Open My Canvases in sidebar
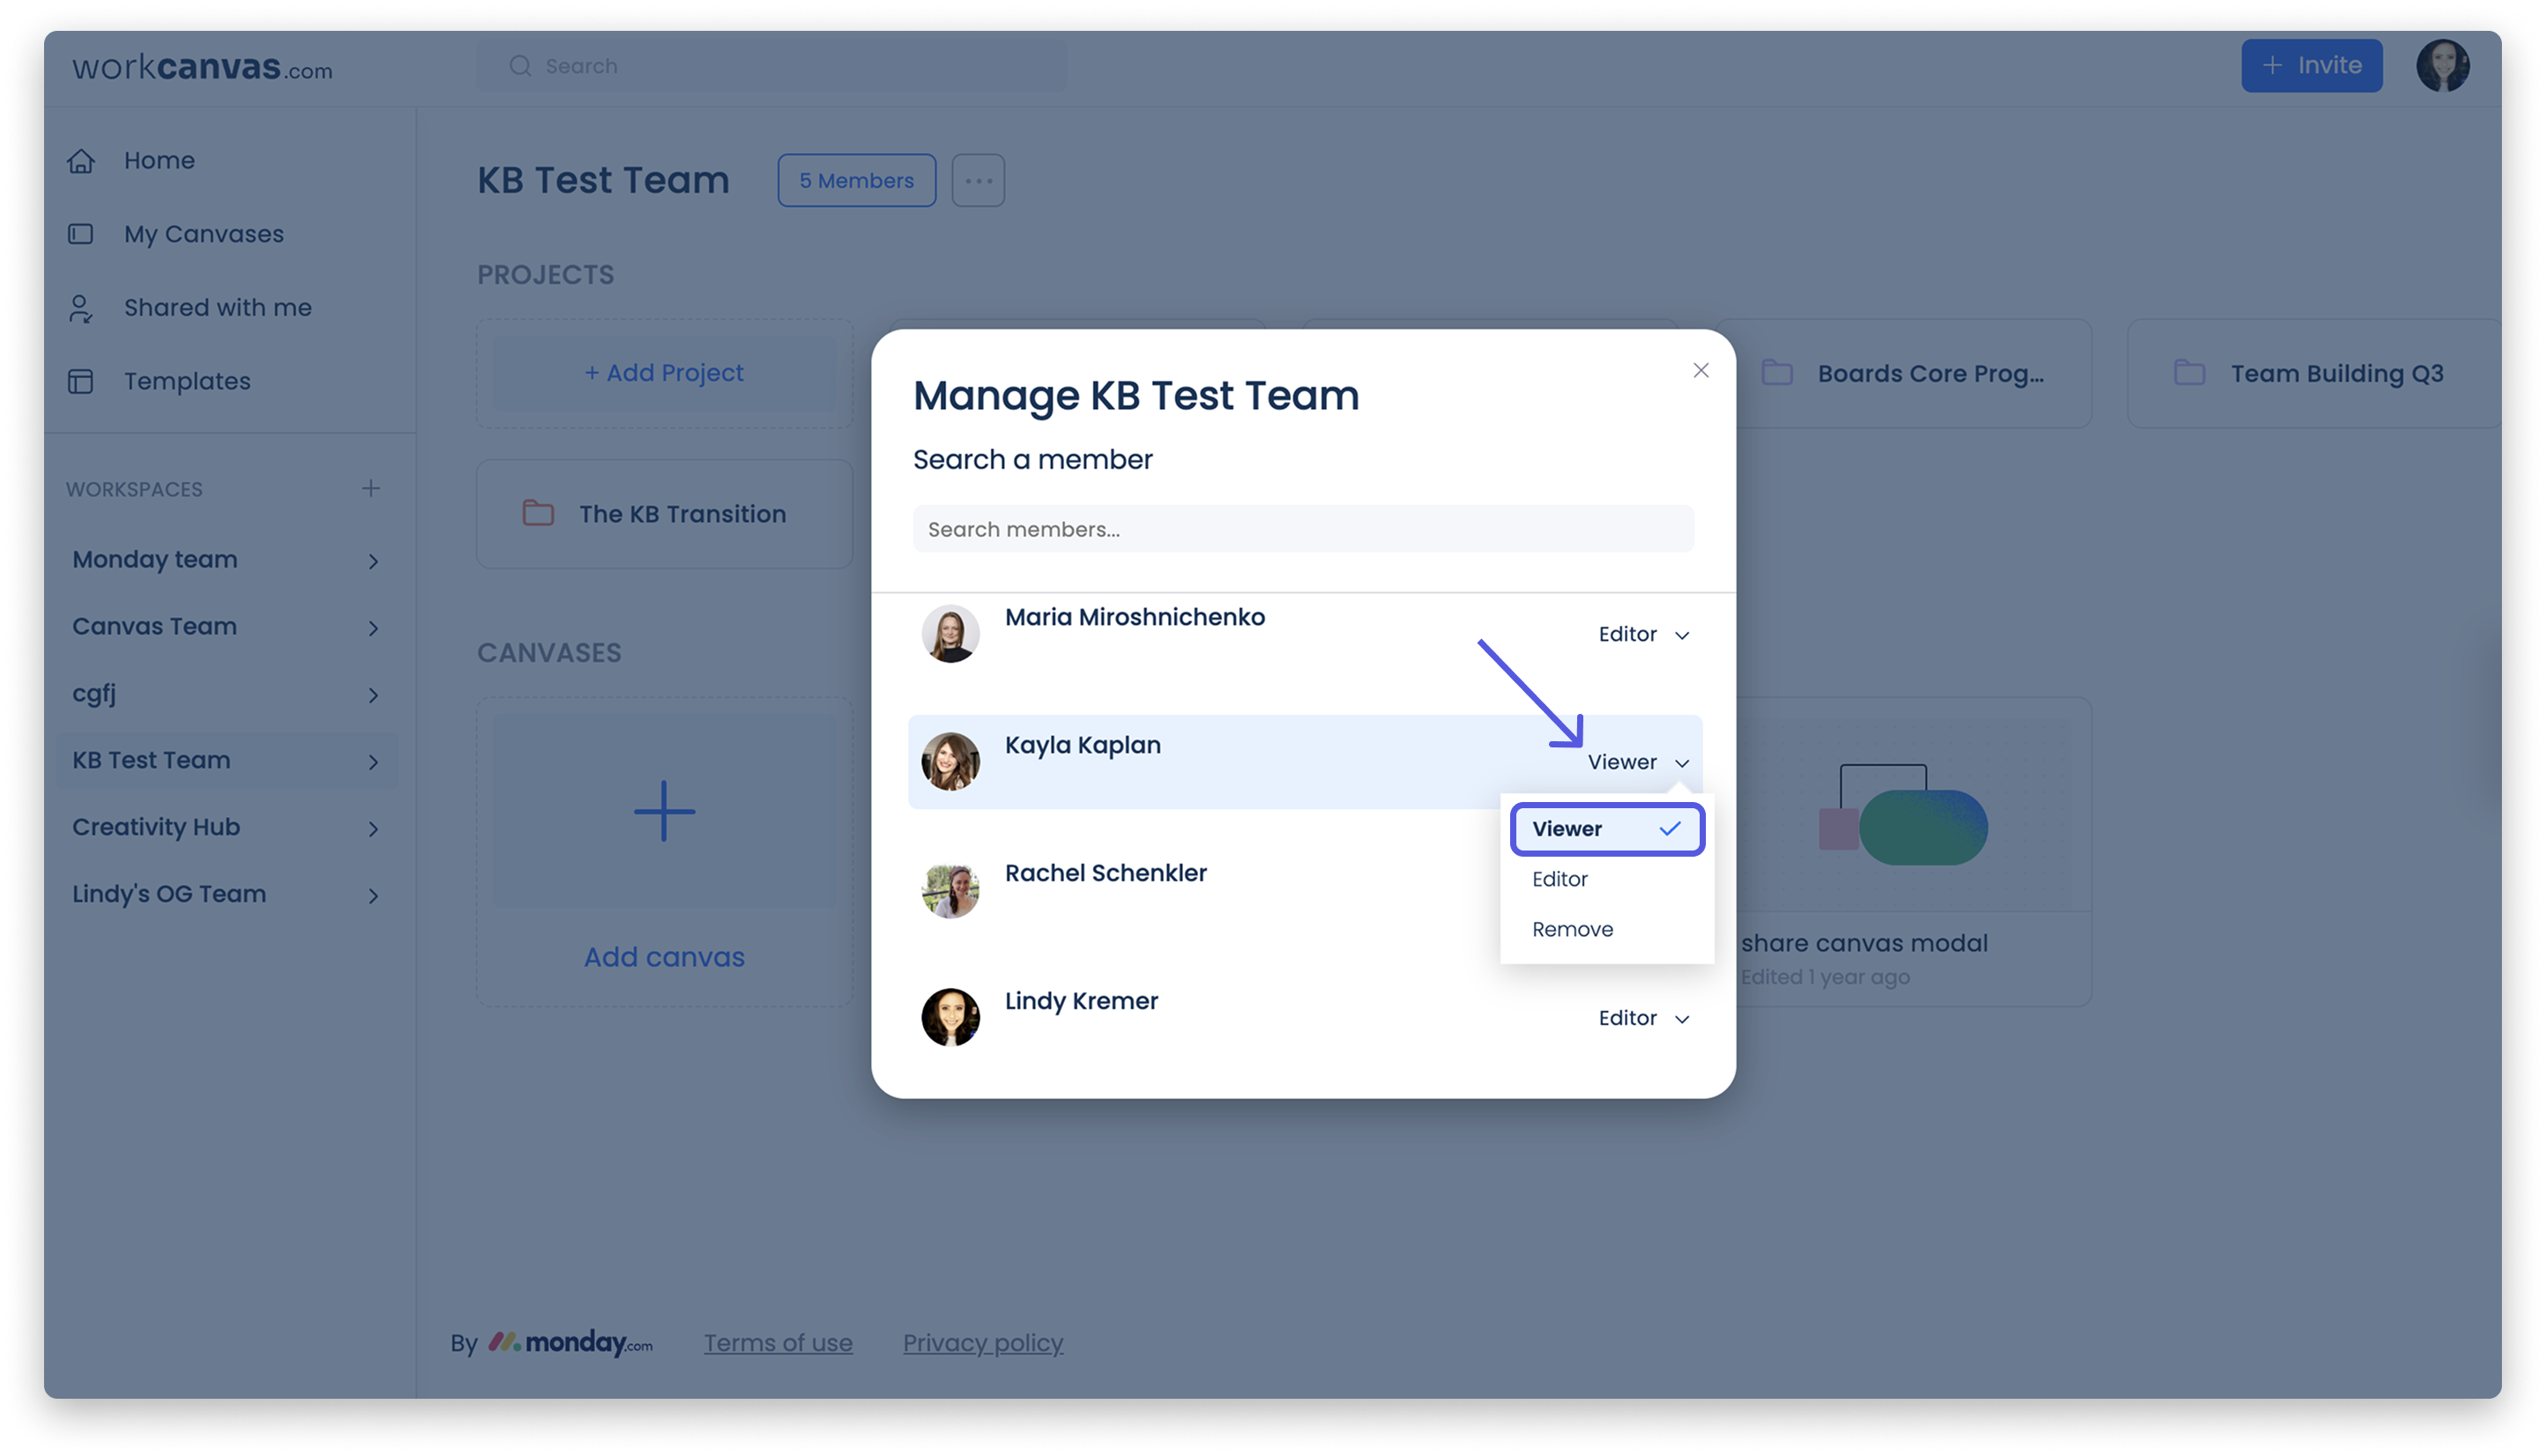 tap(204, 234)
